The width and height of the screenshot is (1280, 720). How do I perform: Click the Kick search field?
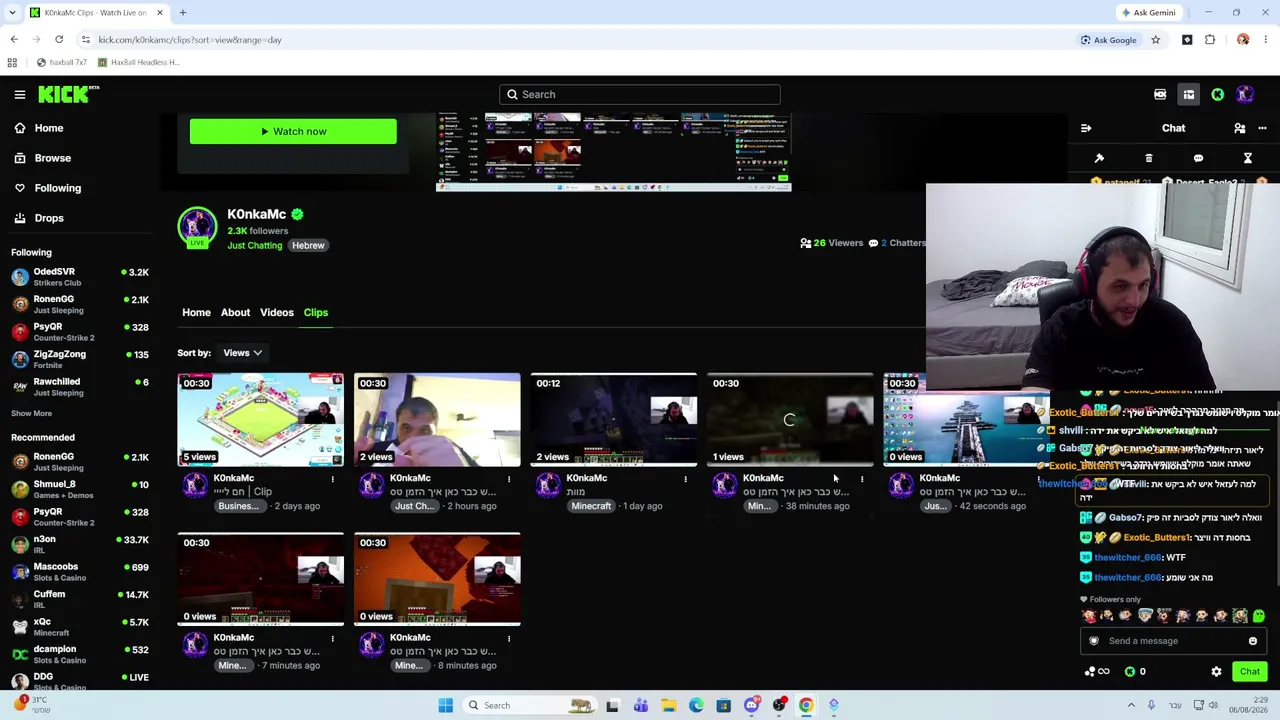coord(640,95)
